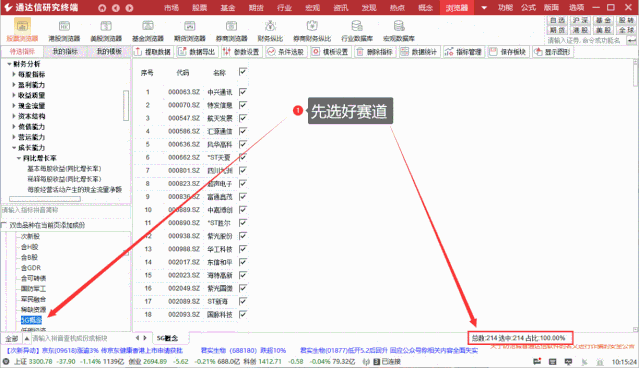Open the 期货浏览器 futures browser icon
This screenshot has width=639, height=368.
point(189,31)
